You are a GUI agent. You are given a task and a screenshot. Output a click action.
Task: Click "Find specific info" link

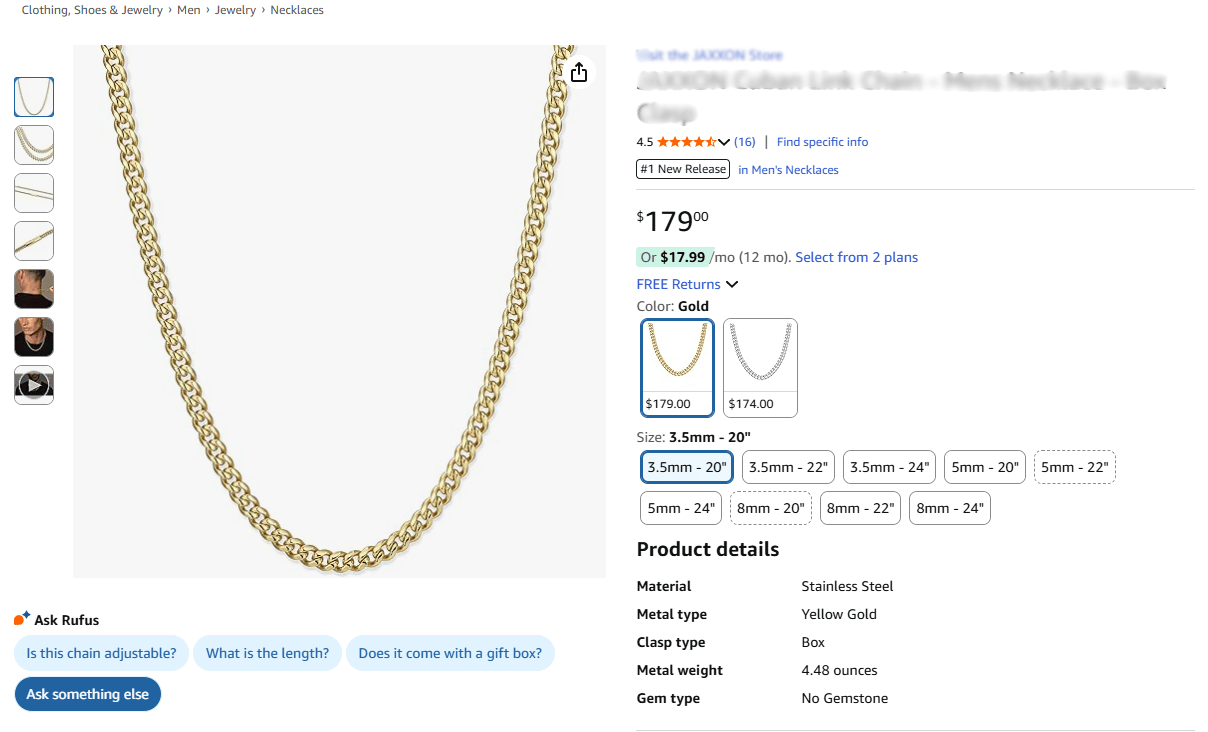point(822,142)
